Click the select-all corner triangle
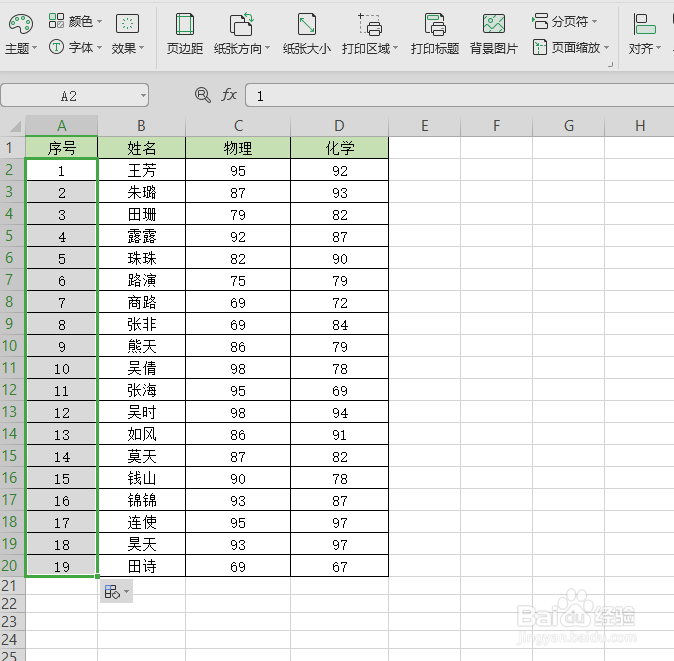Screen dimensions: 674x661 [x=15, y=126]
